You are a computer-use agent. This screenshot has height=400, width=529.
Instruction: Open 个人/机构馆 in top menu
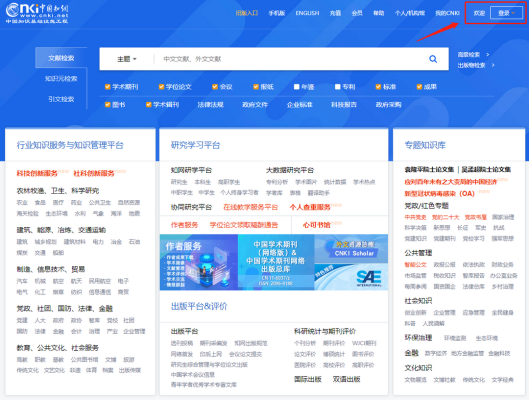(x=410, y=13)
